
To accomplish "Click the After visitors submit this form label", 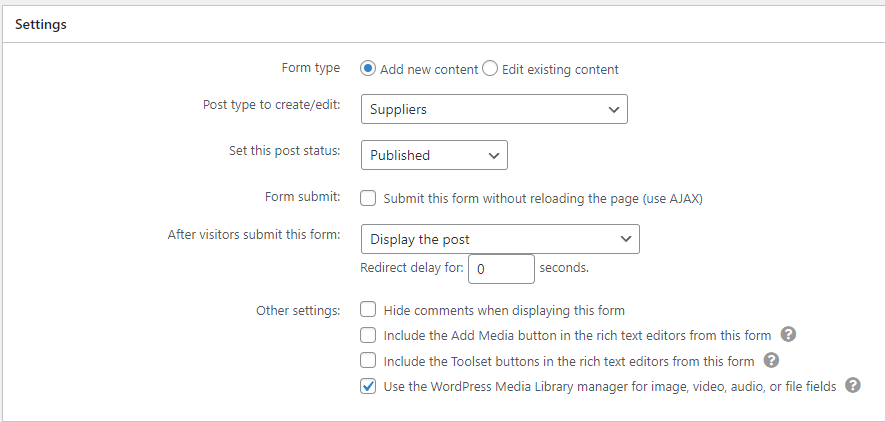I will point(254,235).
